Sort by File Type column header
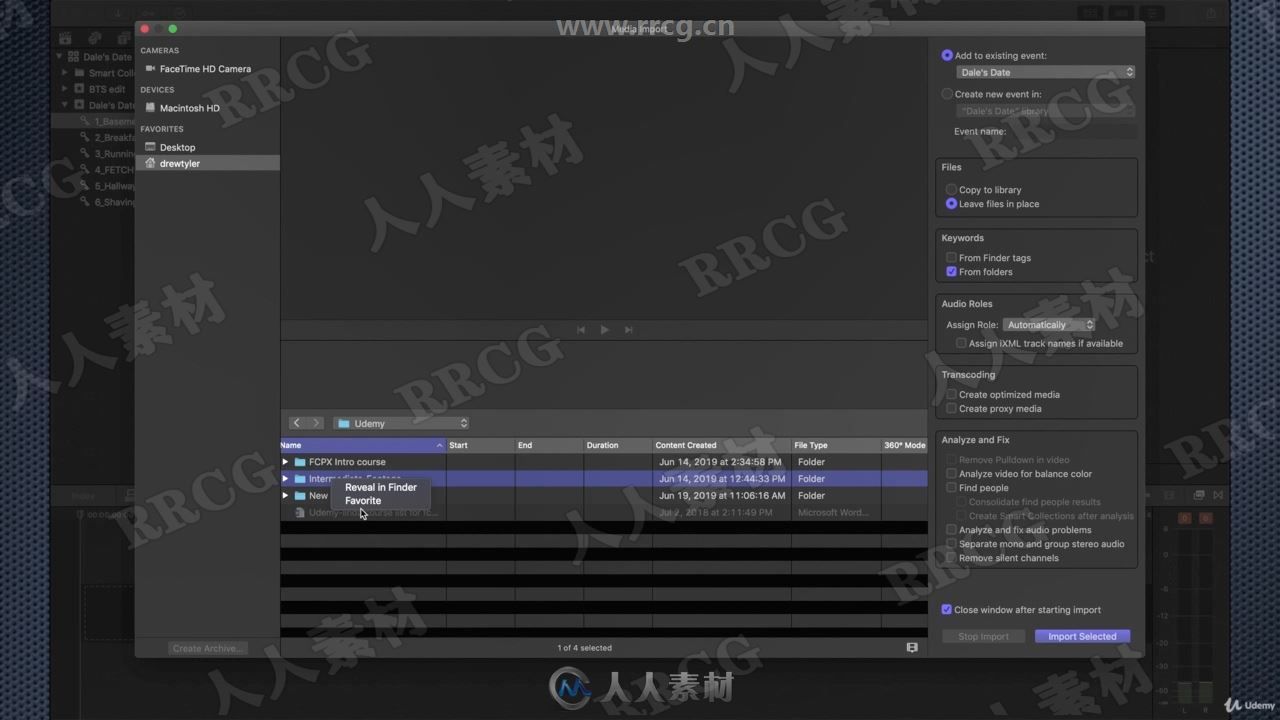The height and width of the screenshot is (720, 1280). click(x=835, y=445)
